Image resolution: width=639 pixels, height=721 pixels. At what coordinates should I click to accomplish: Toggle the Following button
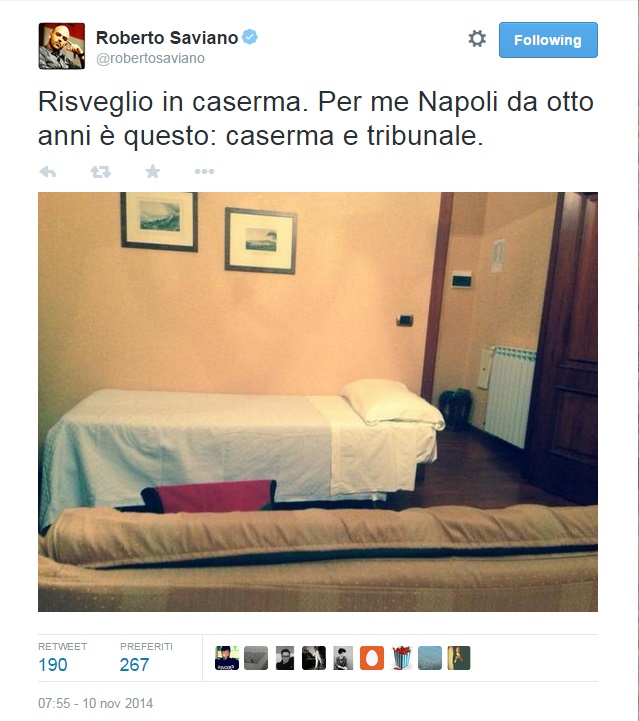(x=548, y=40)
